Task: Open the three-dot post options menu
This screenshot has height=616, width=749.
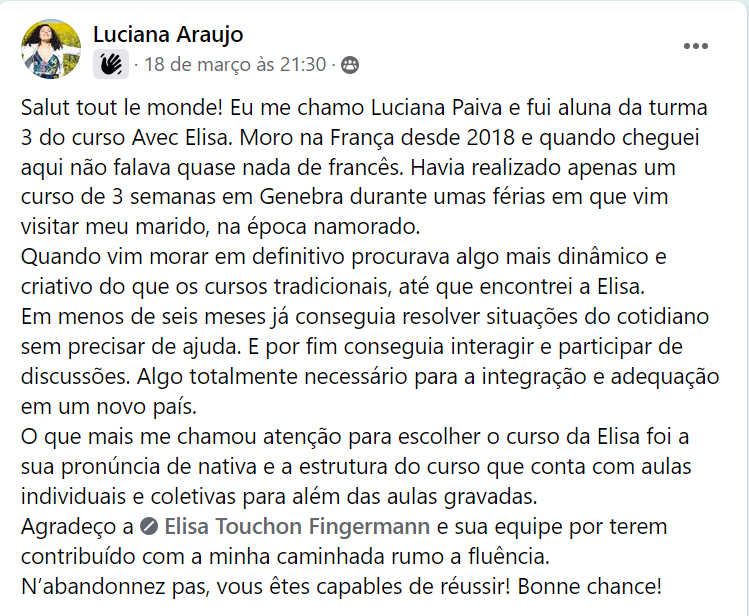Action: (x=696, y=46)
